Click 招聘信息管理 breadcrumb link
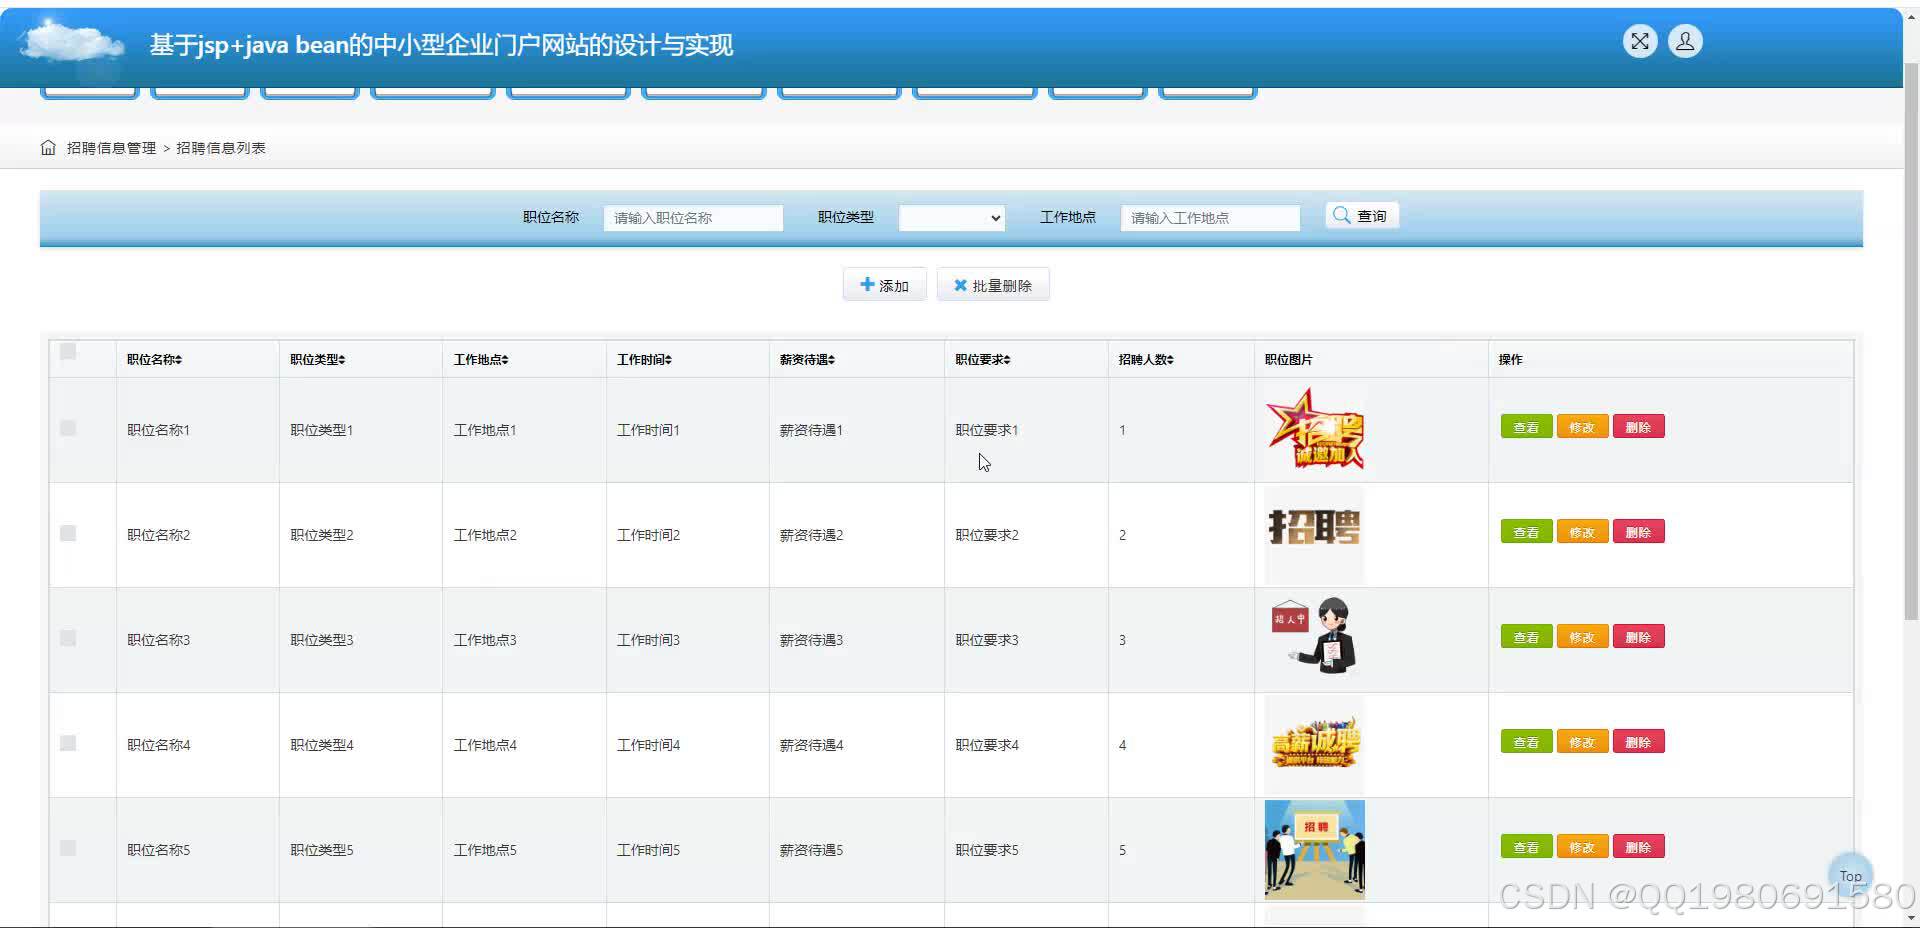Screen dimensions: 1920x928 coord(111,148)
